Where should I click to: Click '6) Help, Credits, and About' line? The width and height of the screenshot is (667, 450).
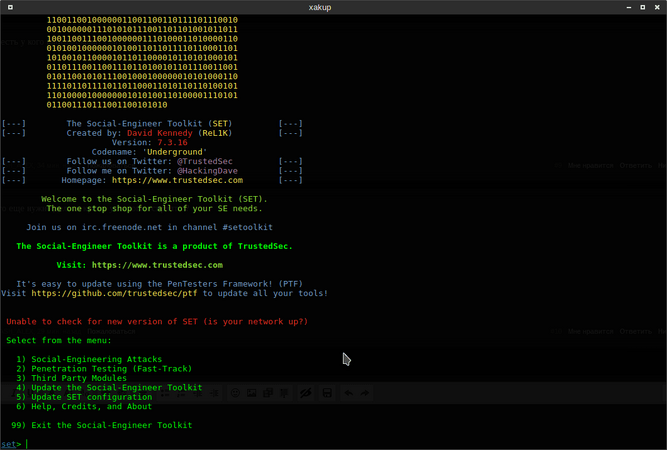click(x=84, y=407)
